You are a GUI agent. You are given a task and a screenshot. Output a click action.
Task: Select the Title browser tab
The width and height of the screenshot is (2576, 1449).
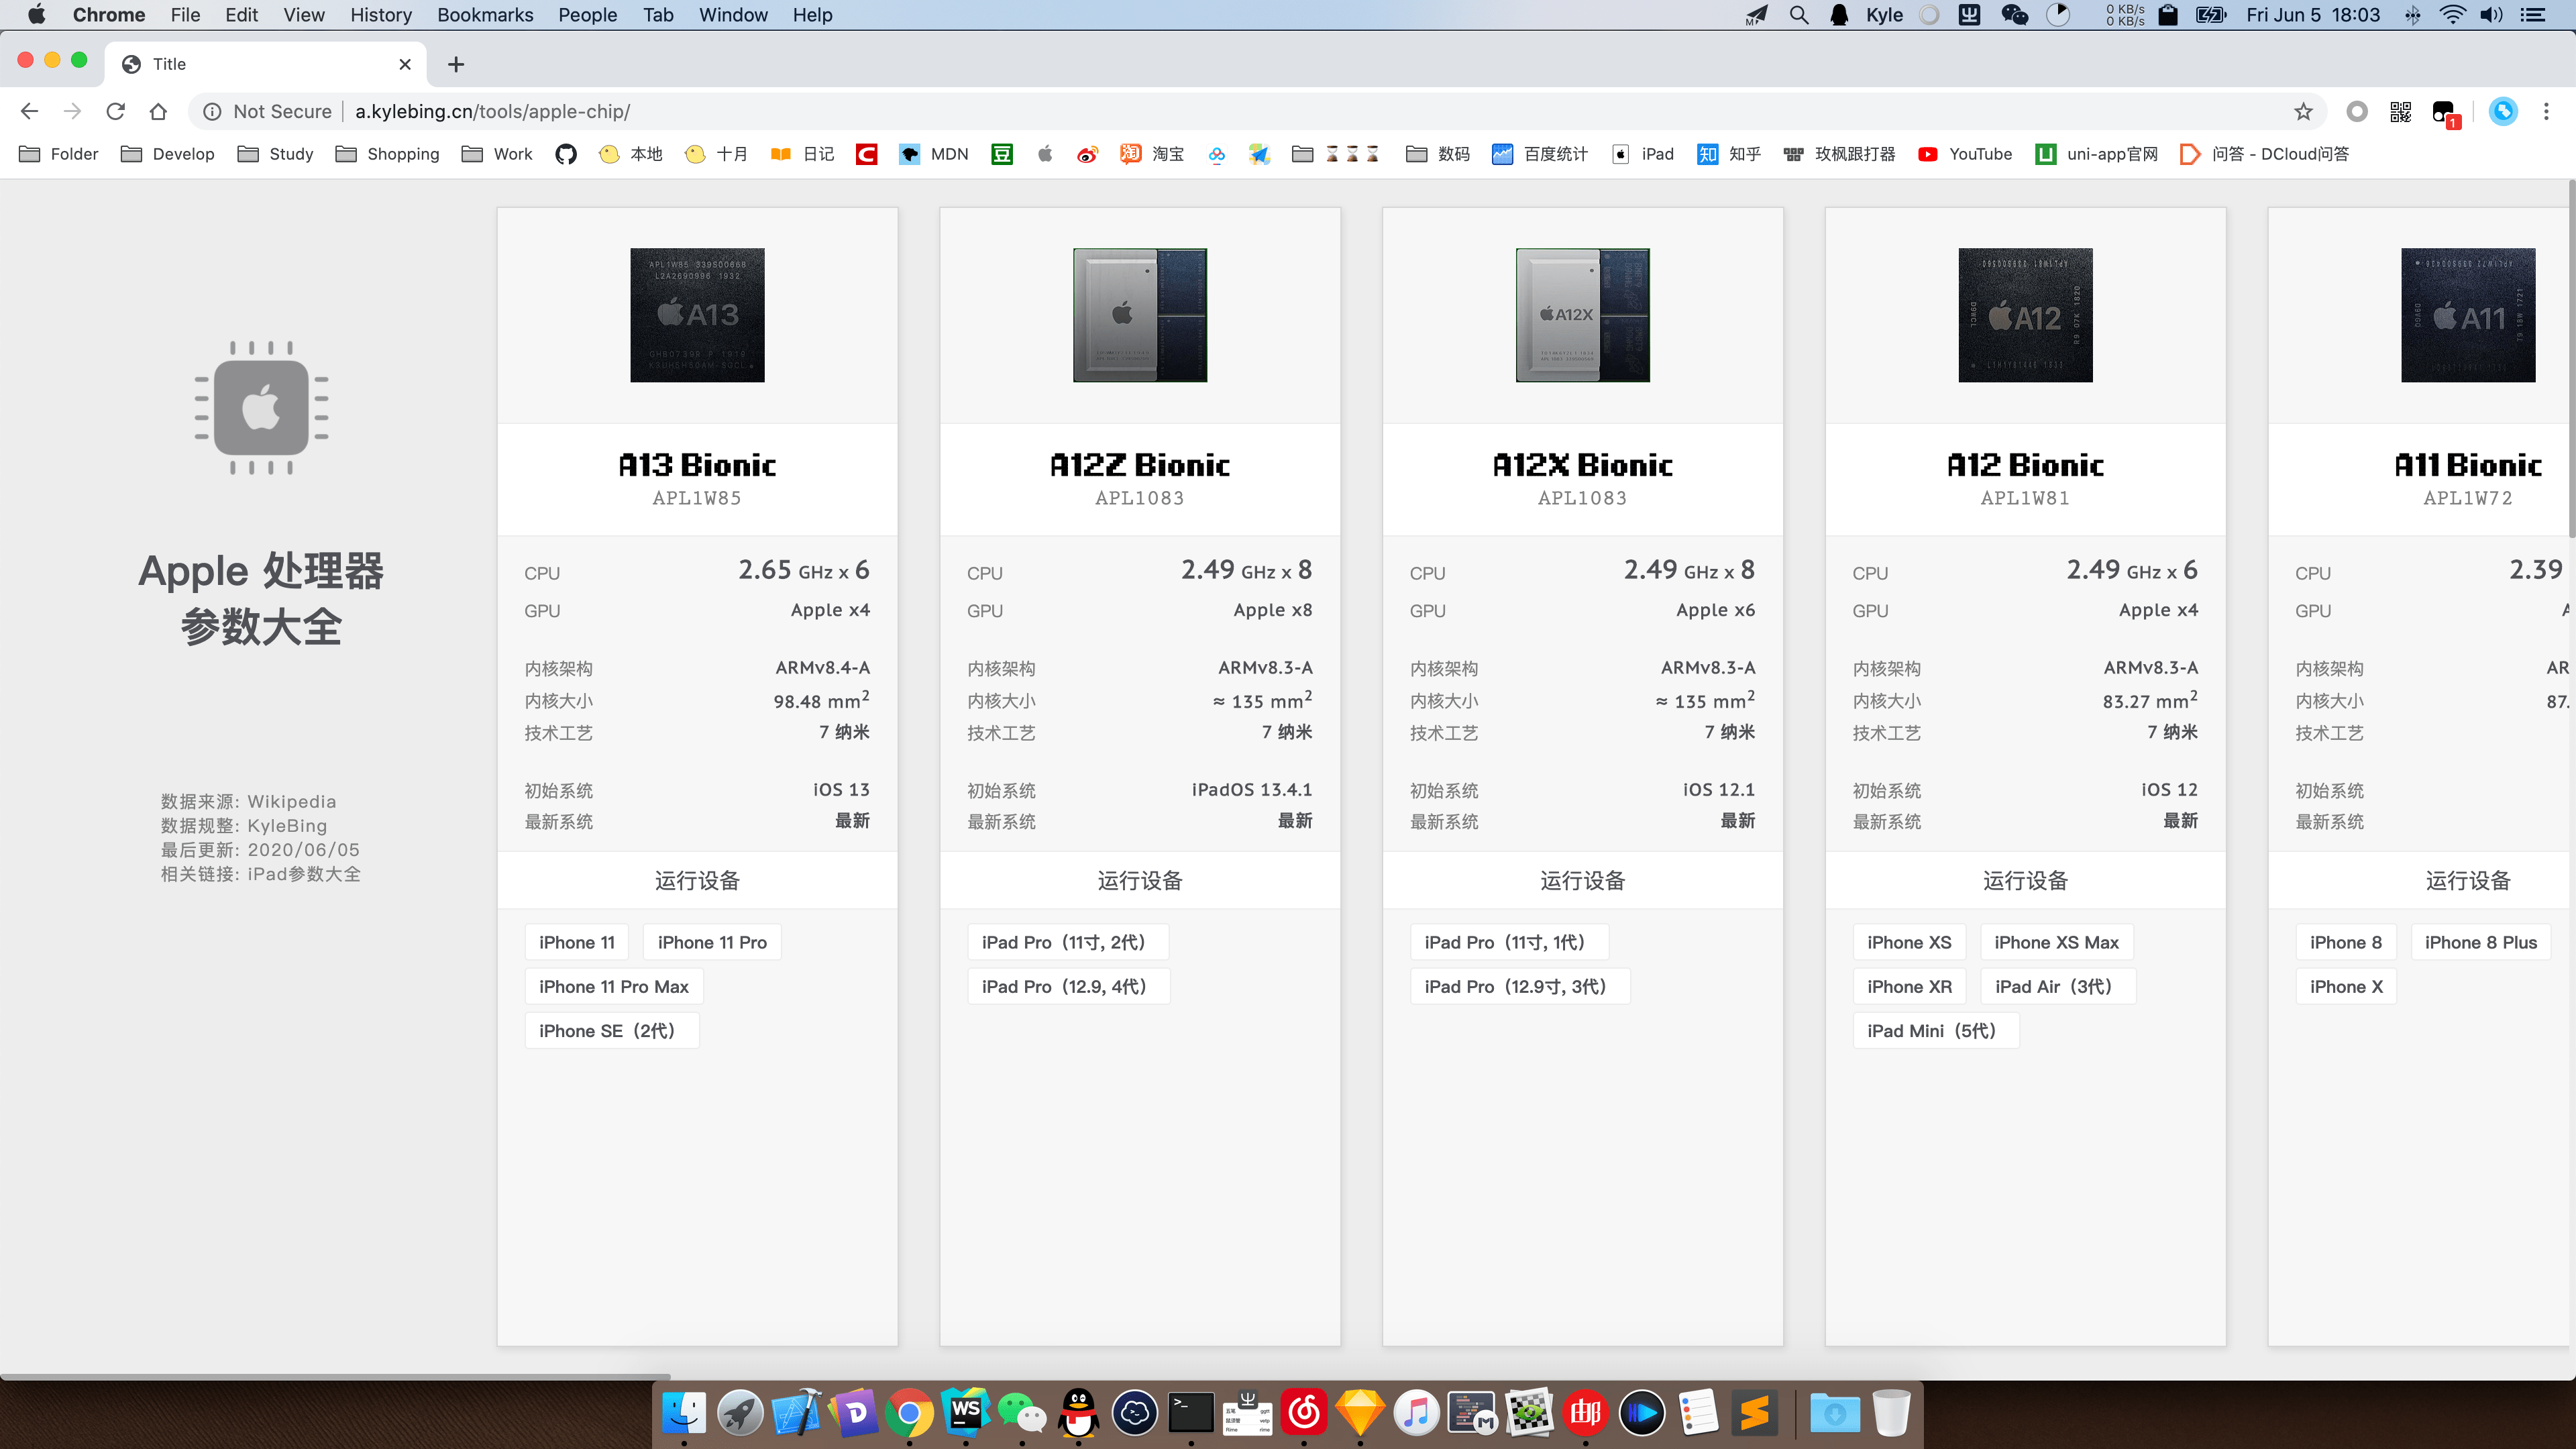[x=265, y=64]
